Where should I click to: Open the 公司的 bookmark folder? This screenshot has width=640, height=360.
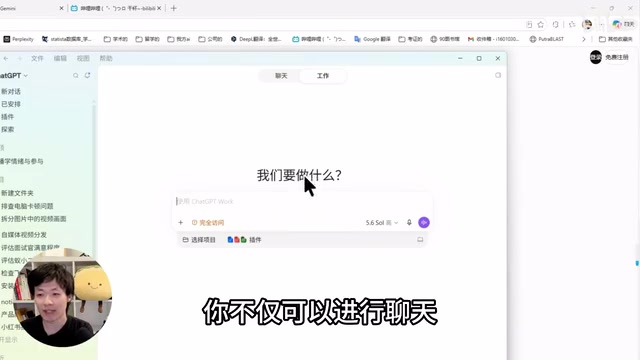(210, 39)
